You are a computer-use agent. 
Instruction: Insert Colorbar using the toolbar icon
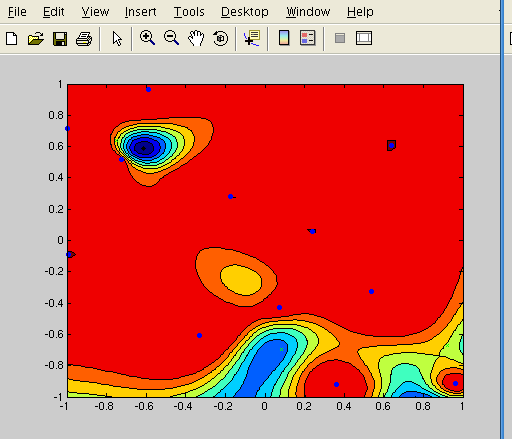(284, 38)
